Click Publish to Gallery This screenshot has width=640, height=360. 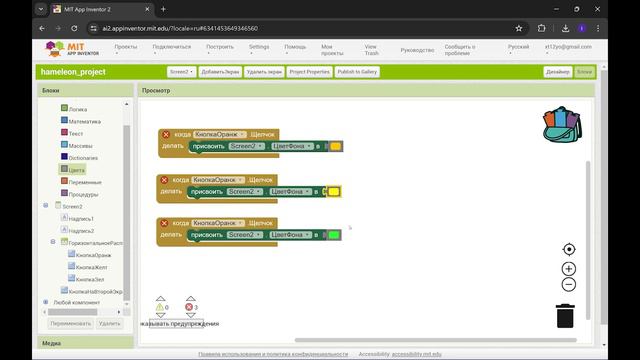point(357,72)
